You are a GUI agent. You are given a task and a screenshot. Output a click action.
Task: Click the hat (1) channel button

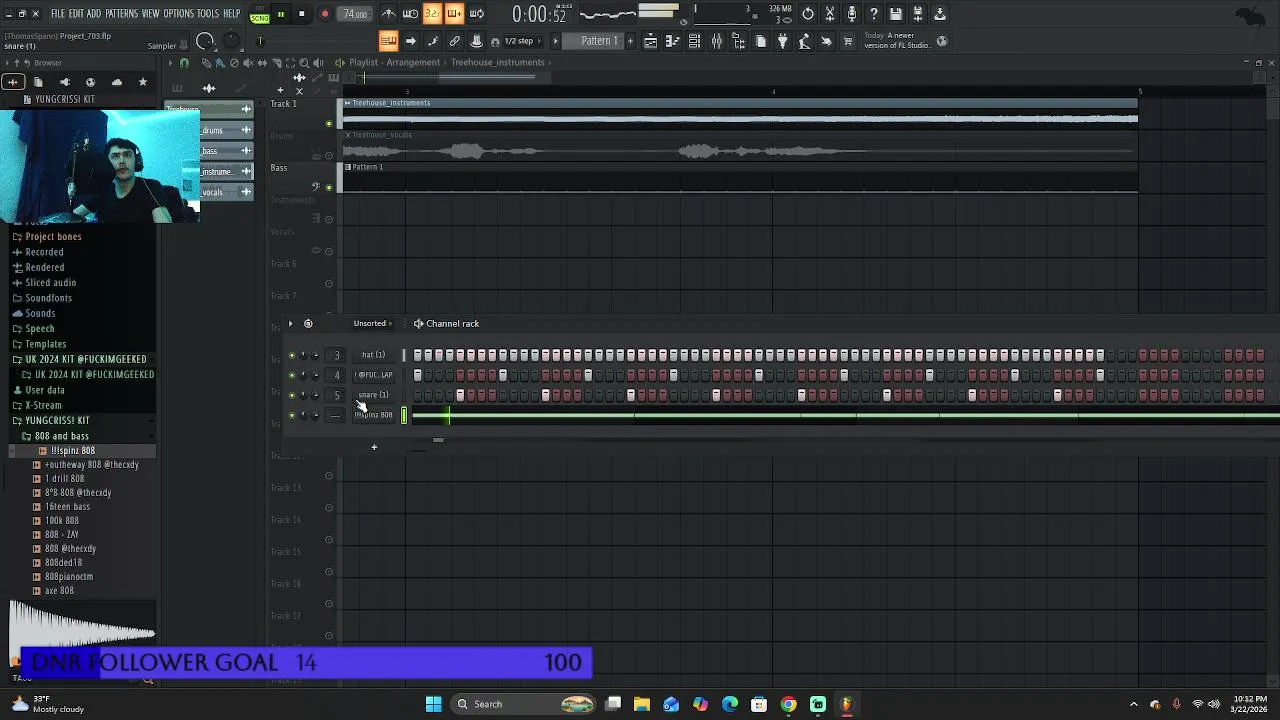click(374, 355)
